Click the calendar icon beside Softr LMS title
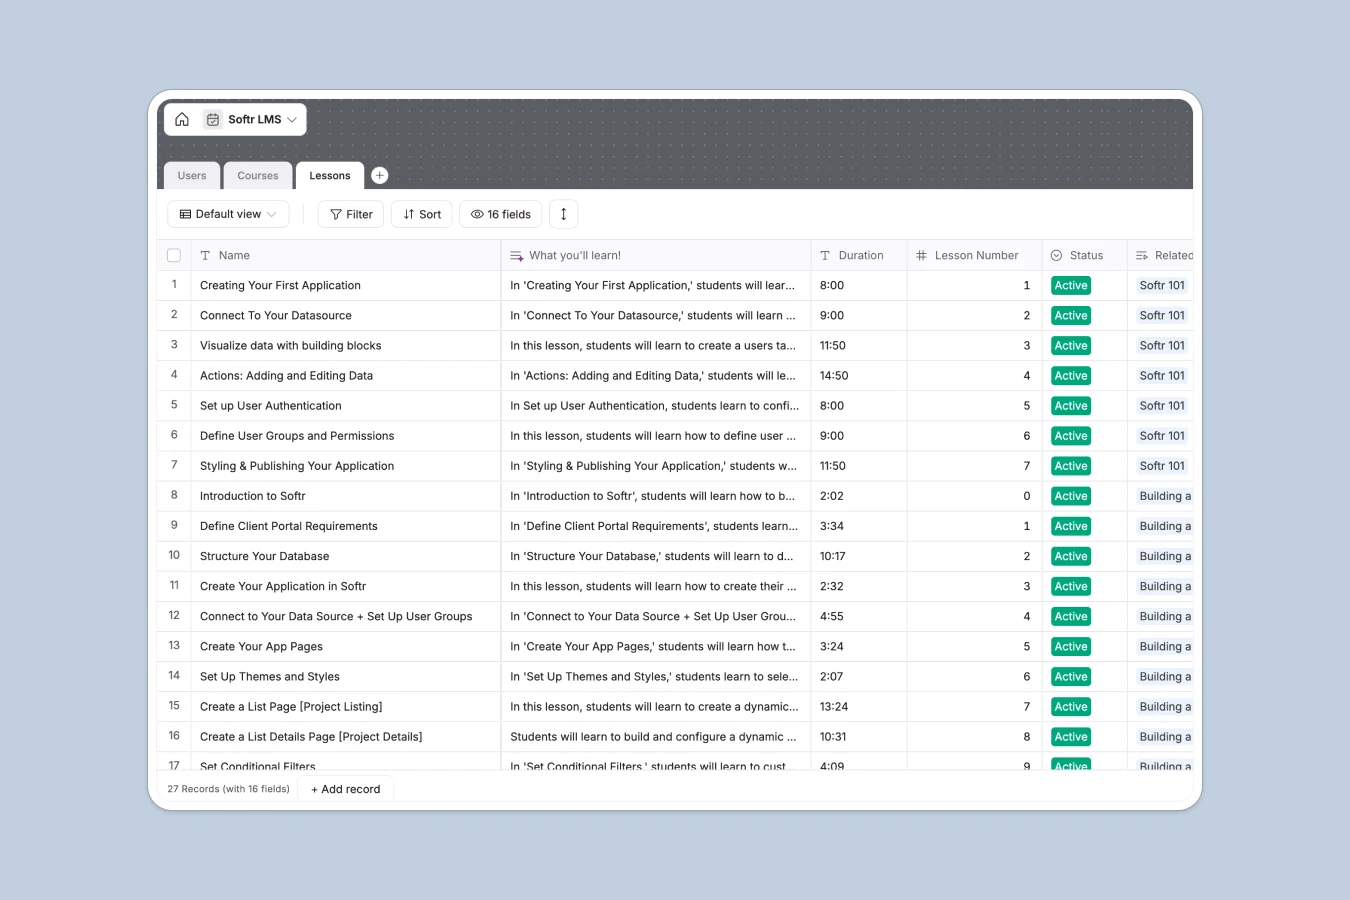 [x=212, y=119]
